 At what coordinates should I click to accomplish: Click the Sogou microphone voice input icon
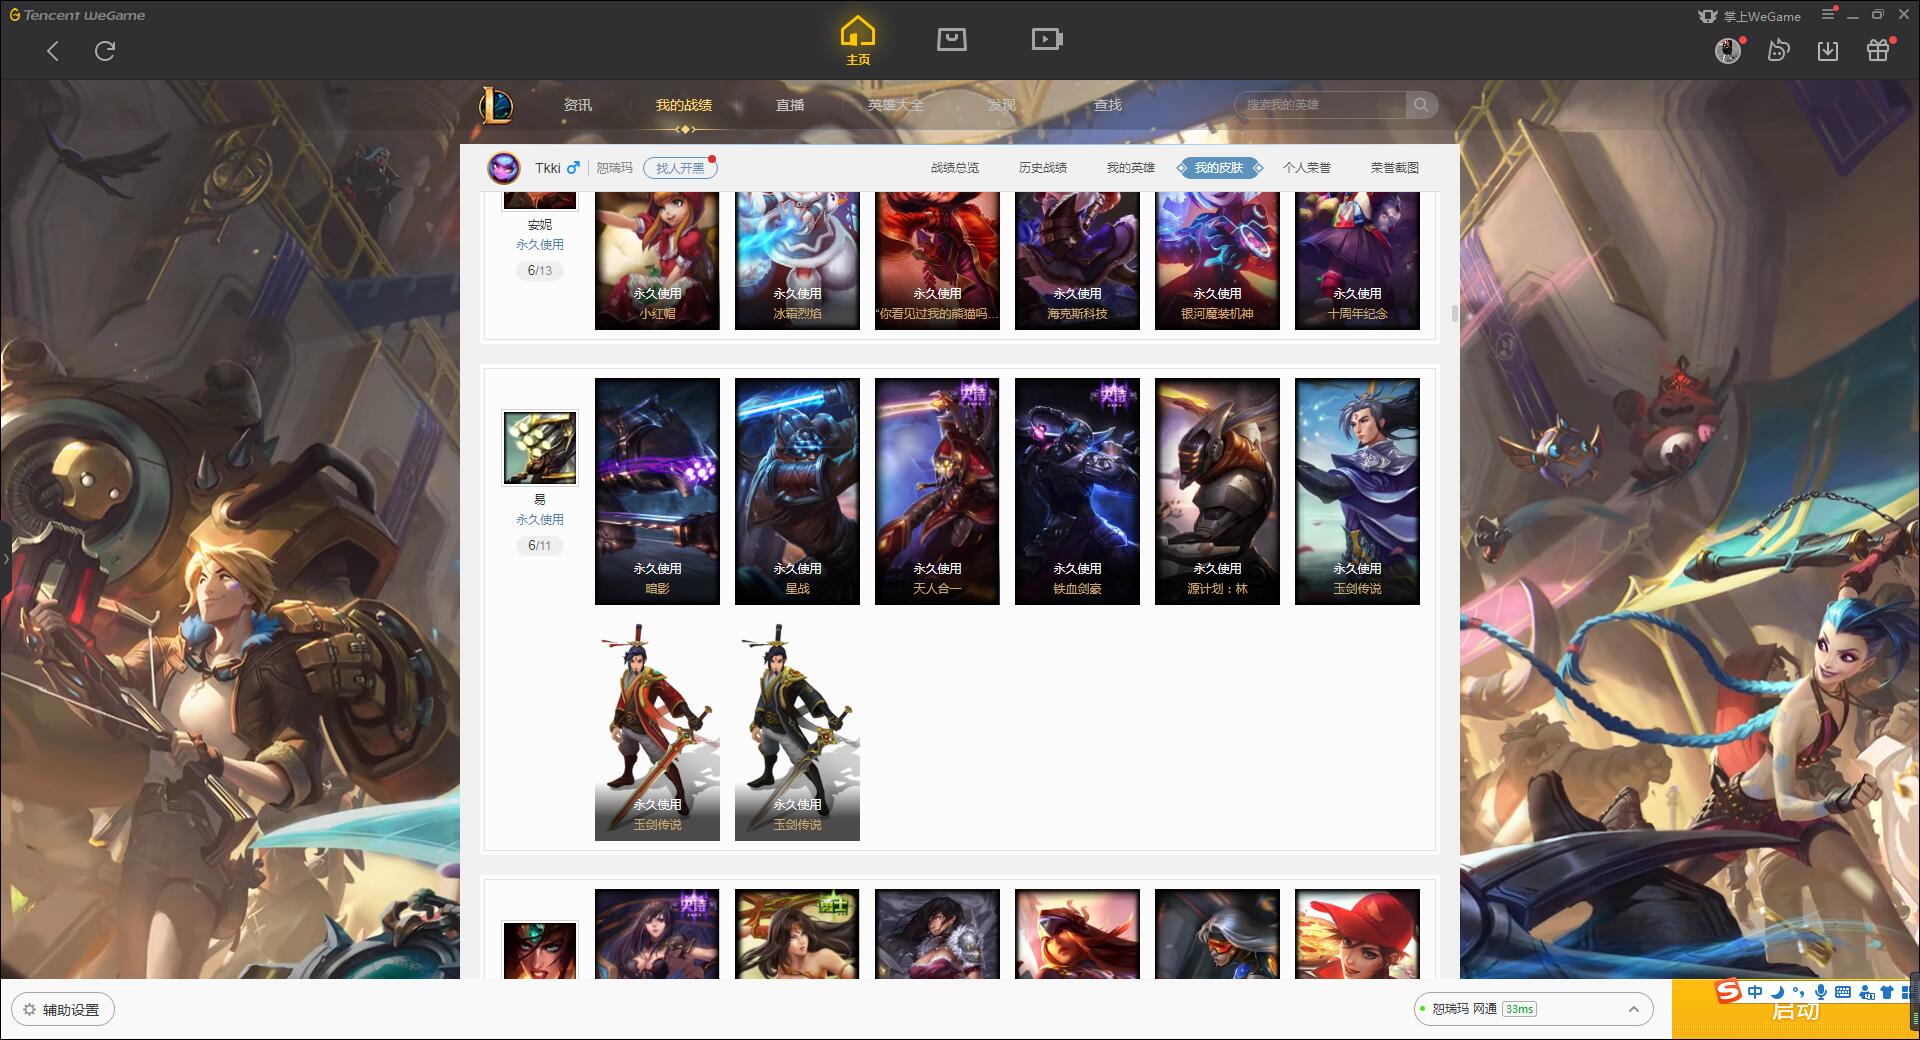[1821, 992]
